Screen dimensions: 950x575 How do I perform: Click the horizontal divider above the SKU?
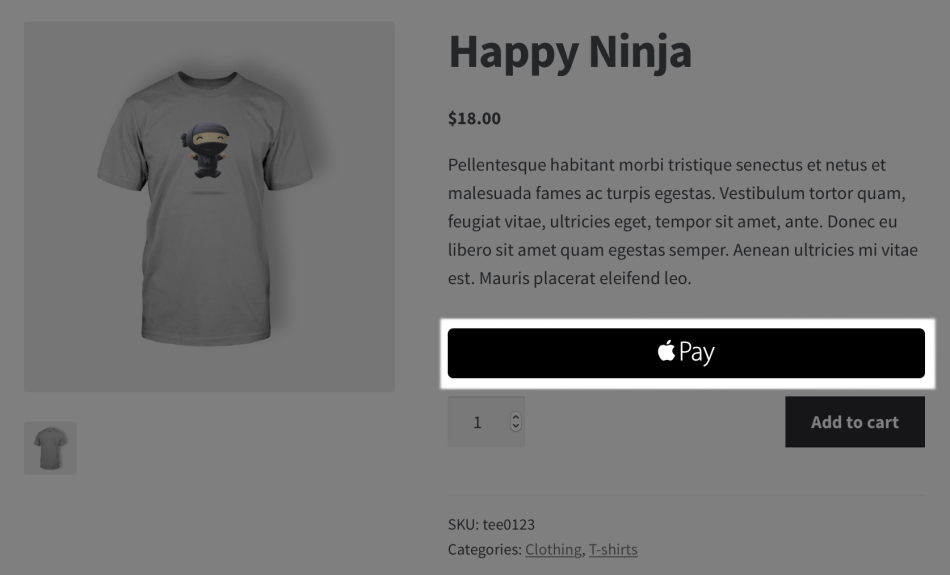(686, 495)
